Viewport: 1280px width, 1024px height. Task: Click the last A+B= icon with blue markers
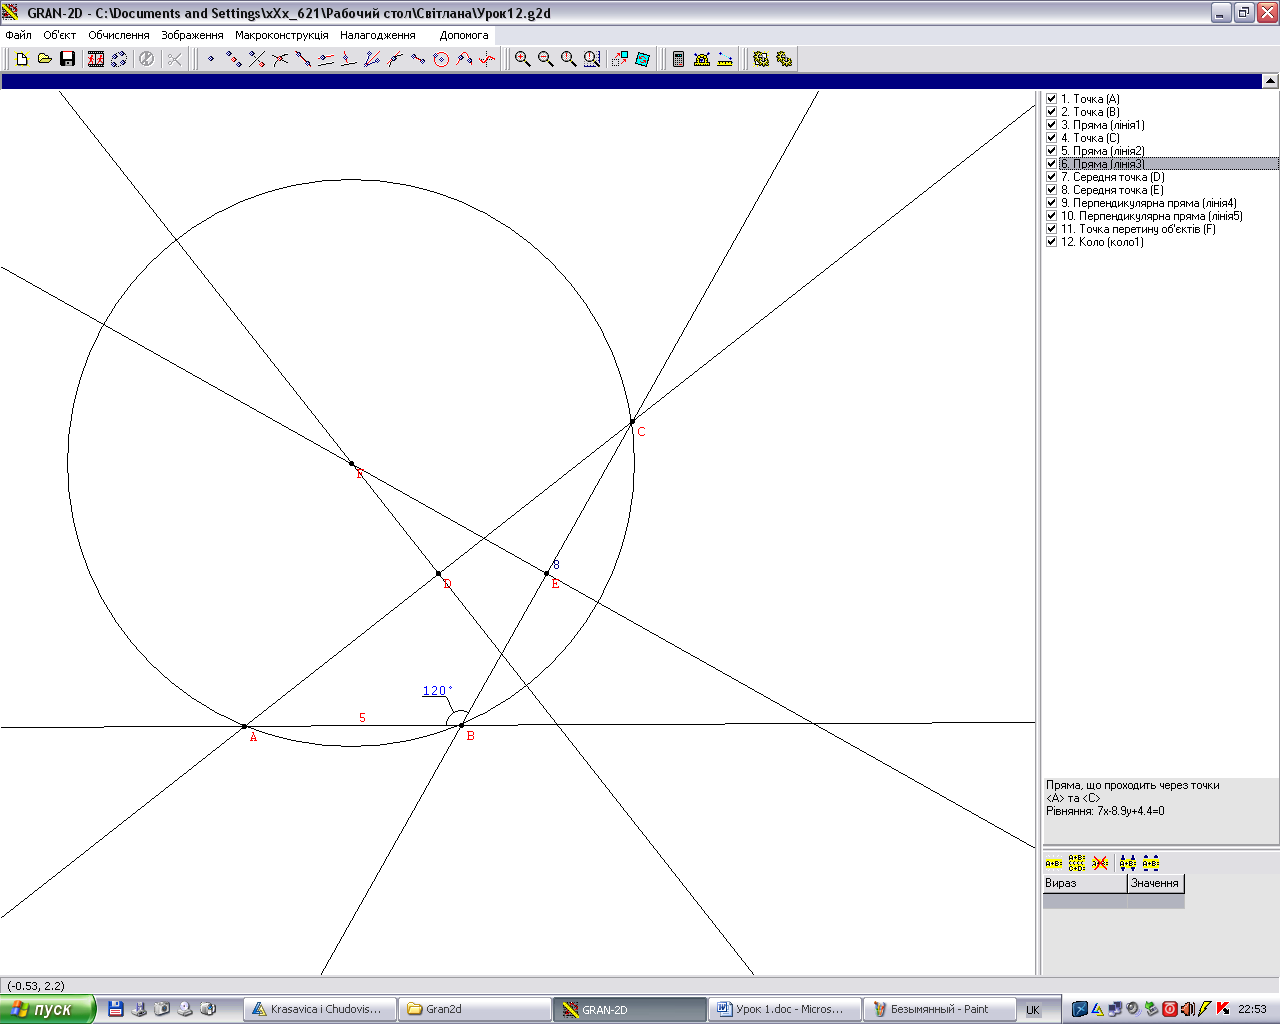coord(1151,863)
